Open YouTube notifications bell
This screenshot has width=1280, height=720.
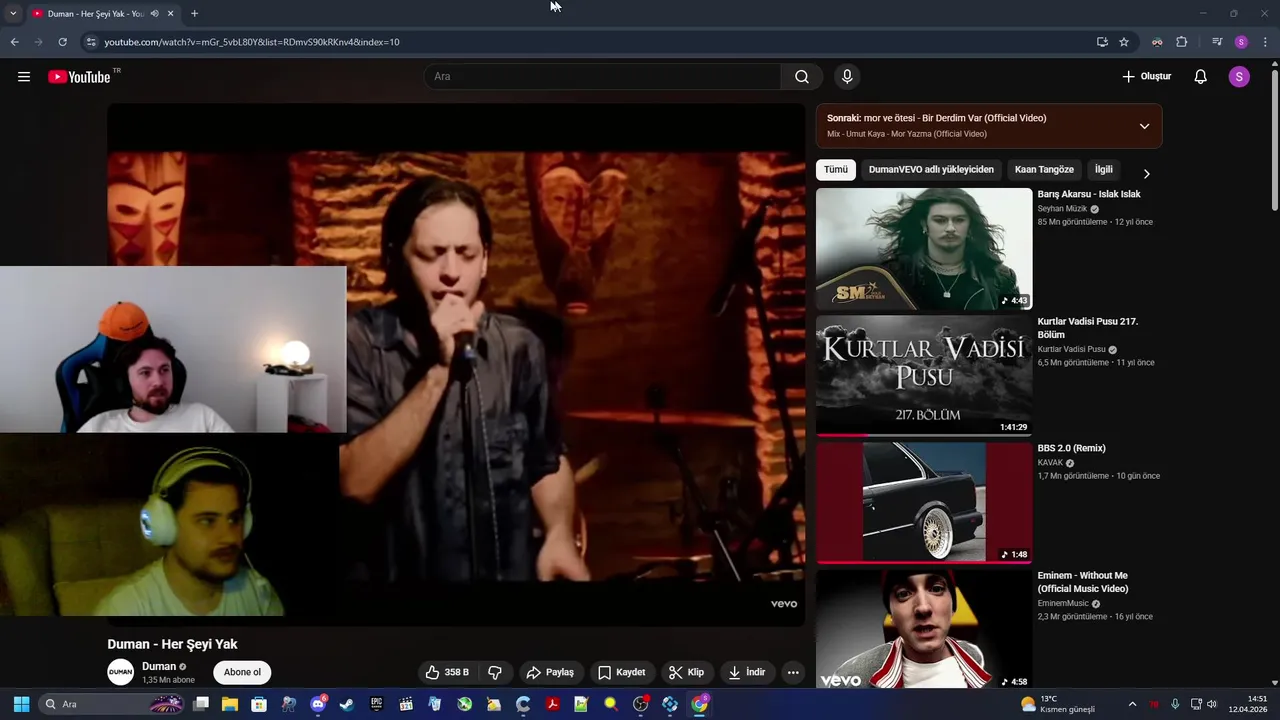tap(1201, 77)
